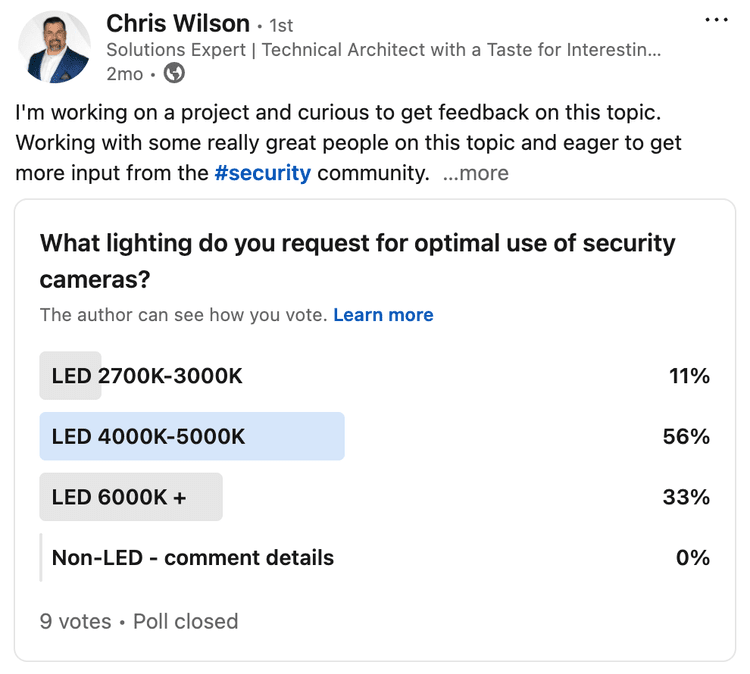The width and height of the screenshot is (750, 674).
Task: Click the 56% result percentage
Action: click(686, 436)
